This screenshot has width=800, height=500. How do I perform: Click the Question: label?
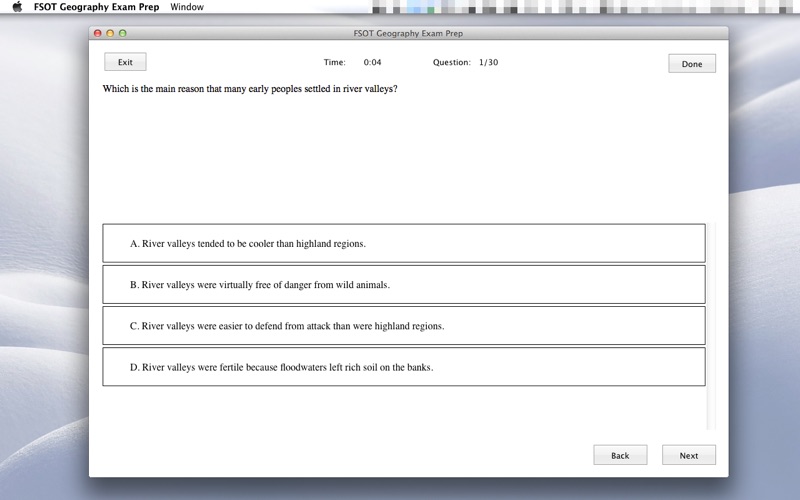pos(452,62)
